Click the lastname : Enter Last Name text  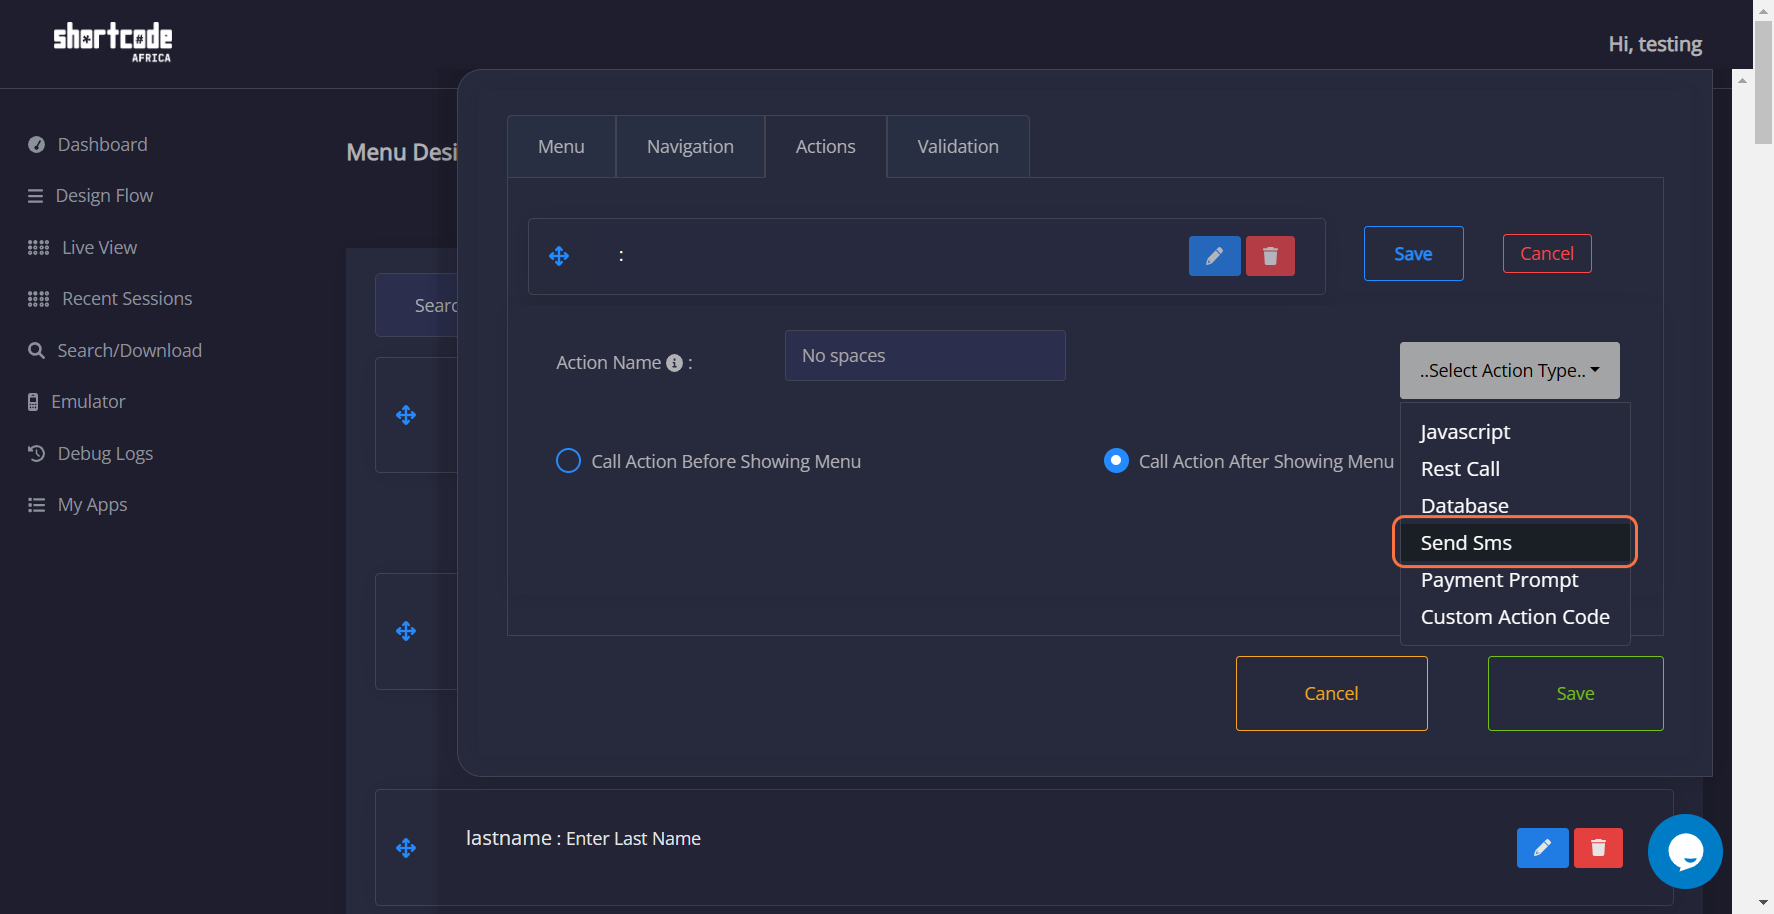pyautogui.click(x=583, y=839)
